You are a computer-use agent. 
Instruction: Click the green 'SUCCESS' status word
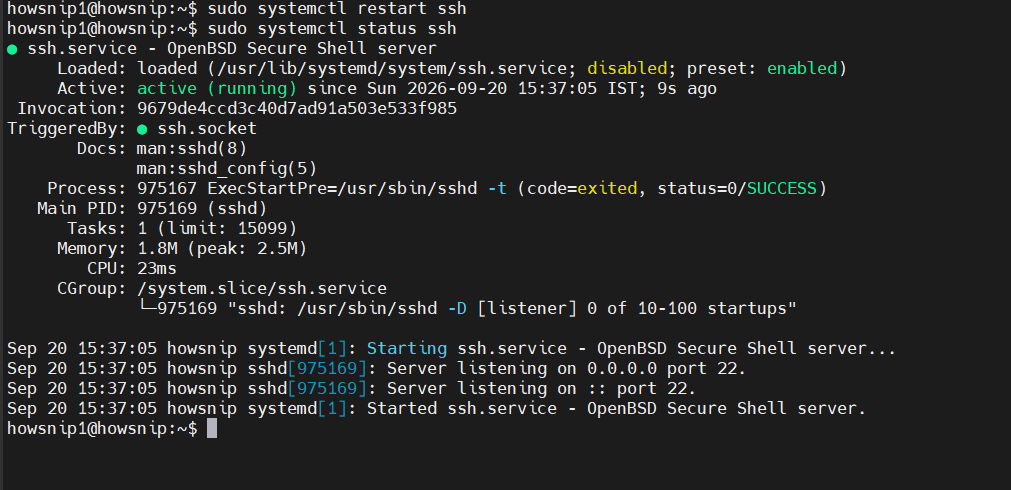click(781, 189)
